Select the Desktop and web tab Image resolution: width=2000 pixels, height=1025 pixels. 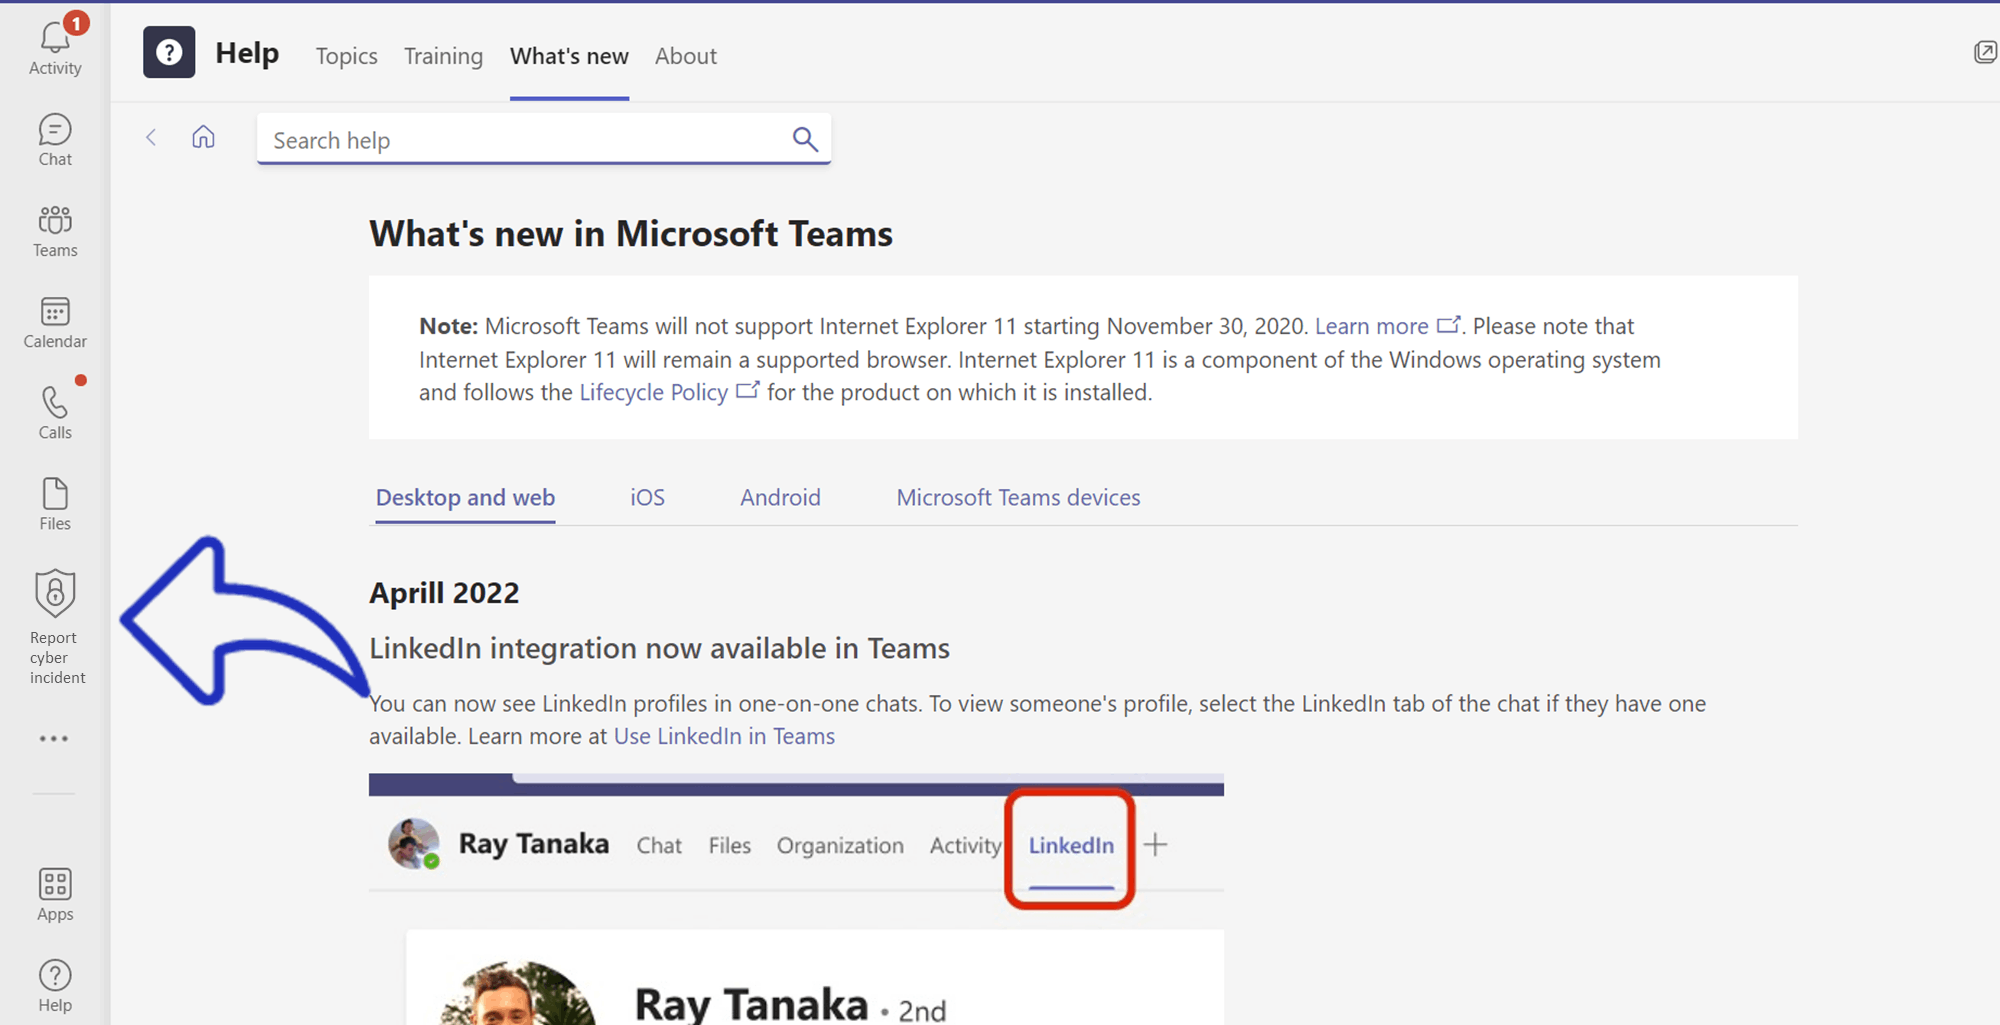[465, 497]
